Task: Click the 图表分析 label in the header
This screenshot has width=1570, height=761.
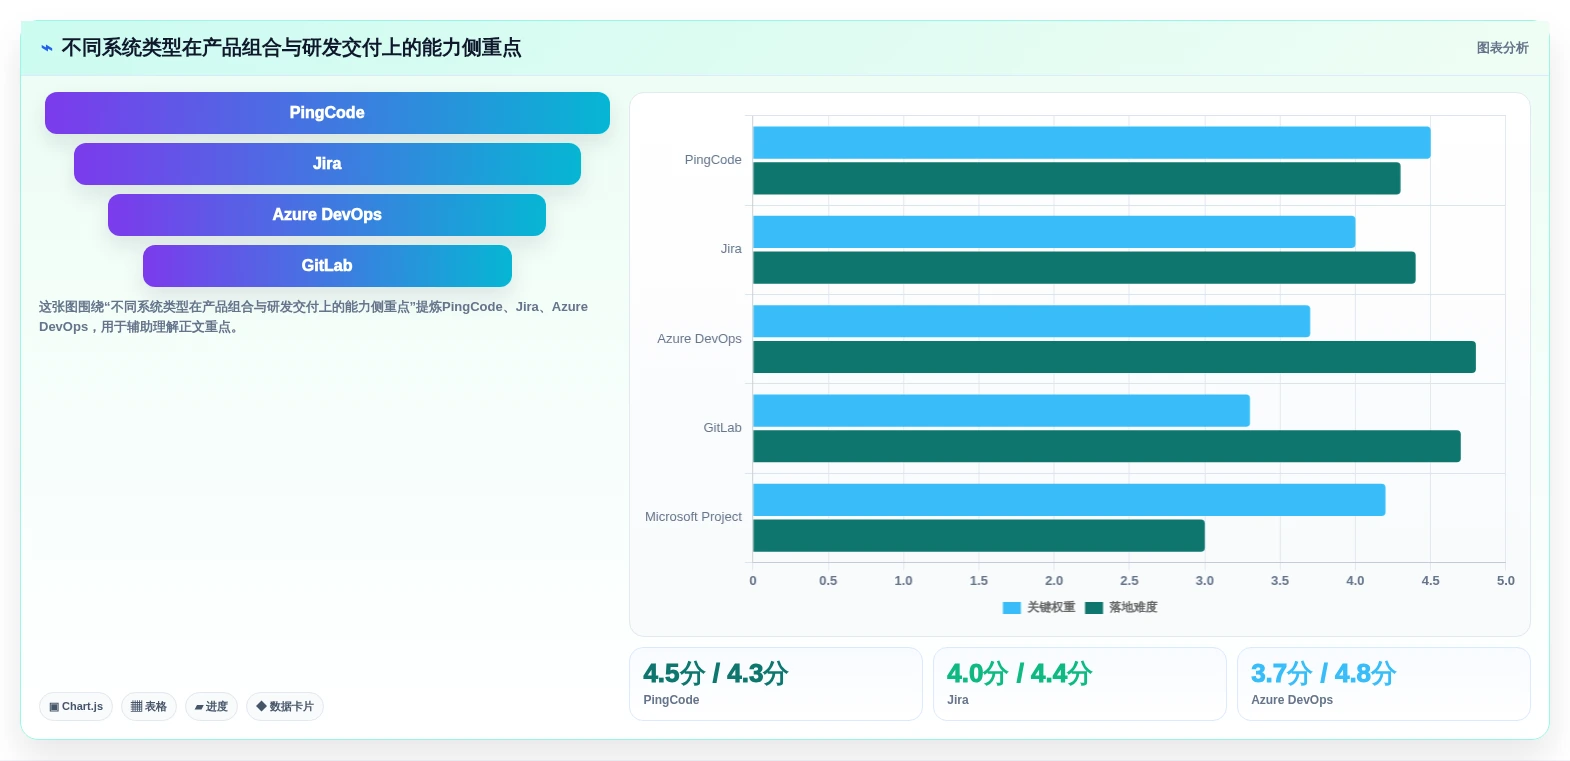Action: pos(1502,48)
